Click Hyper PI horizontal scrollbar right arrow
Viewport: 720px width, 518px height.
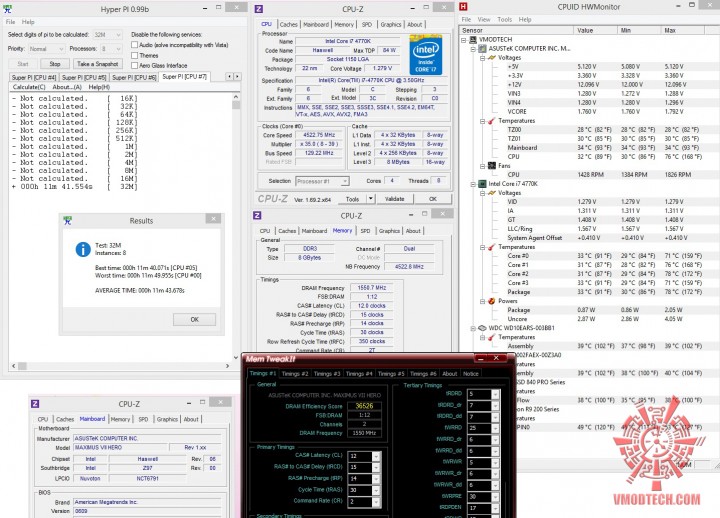227,366
